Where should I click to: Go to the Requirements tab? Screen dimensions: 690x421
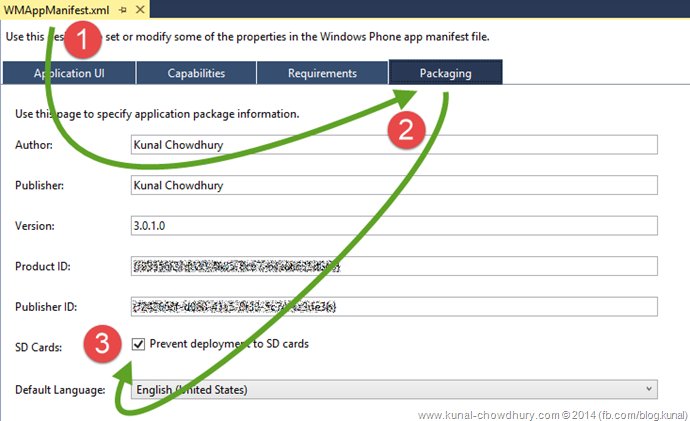[322, 73]
